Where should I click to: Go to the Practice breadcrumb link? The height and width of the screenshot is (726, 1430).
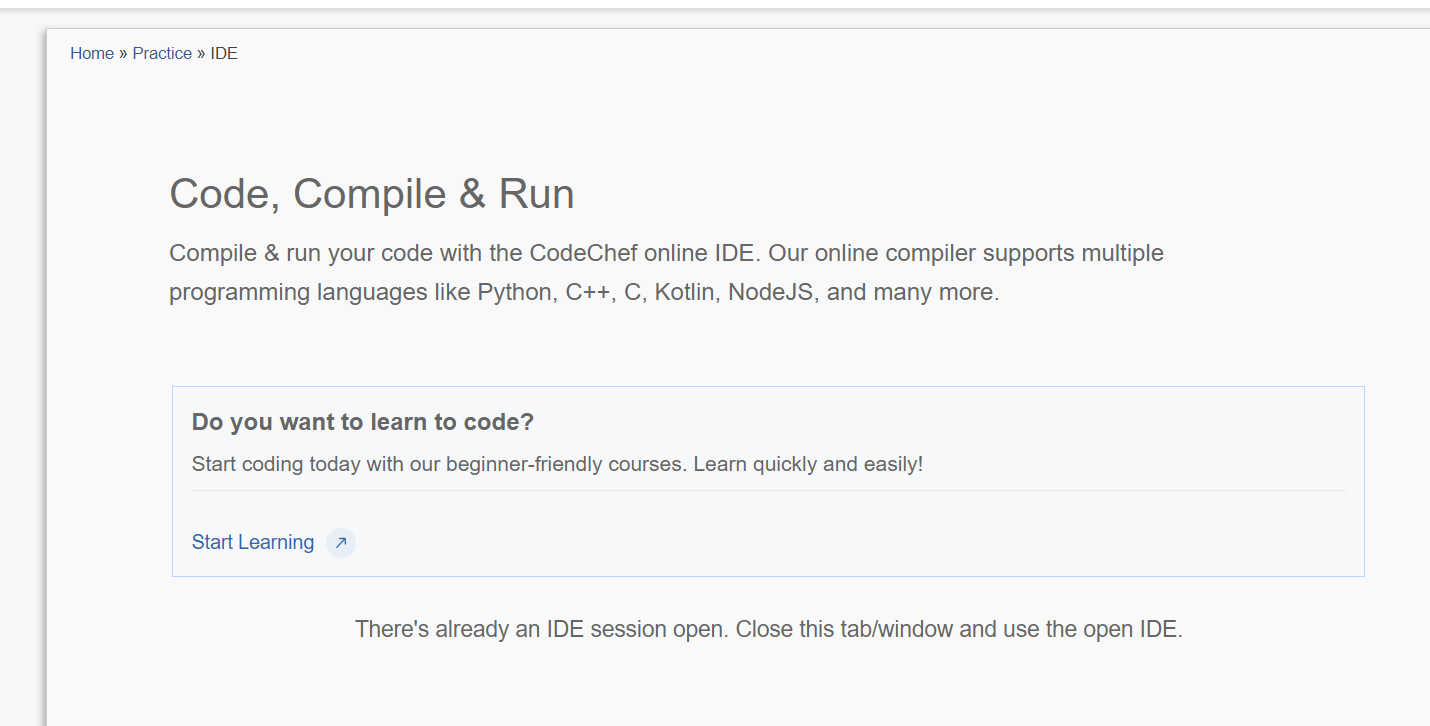coord(162,54)
